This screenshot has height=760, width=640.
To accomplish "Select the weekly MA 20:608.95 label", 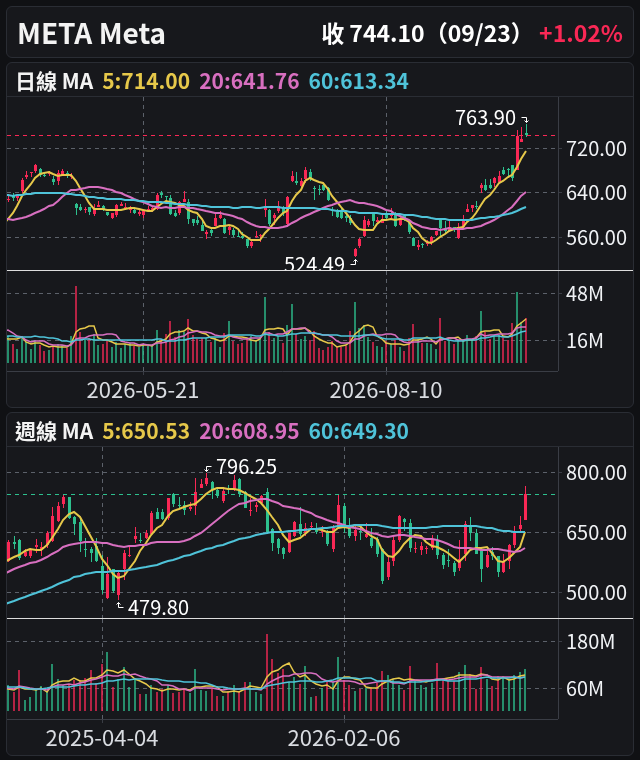I will 249,431.
